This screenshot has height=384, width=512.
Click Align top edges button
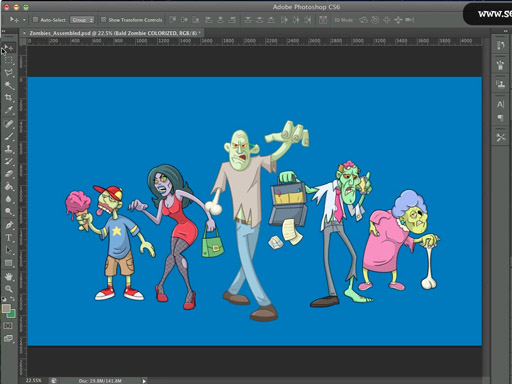tap(172, 20)
